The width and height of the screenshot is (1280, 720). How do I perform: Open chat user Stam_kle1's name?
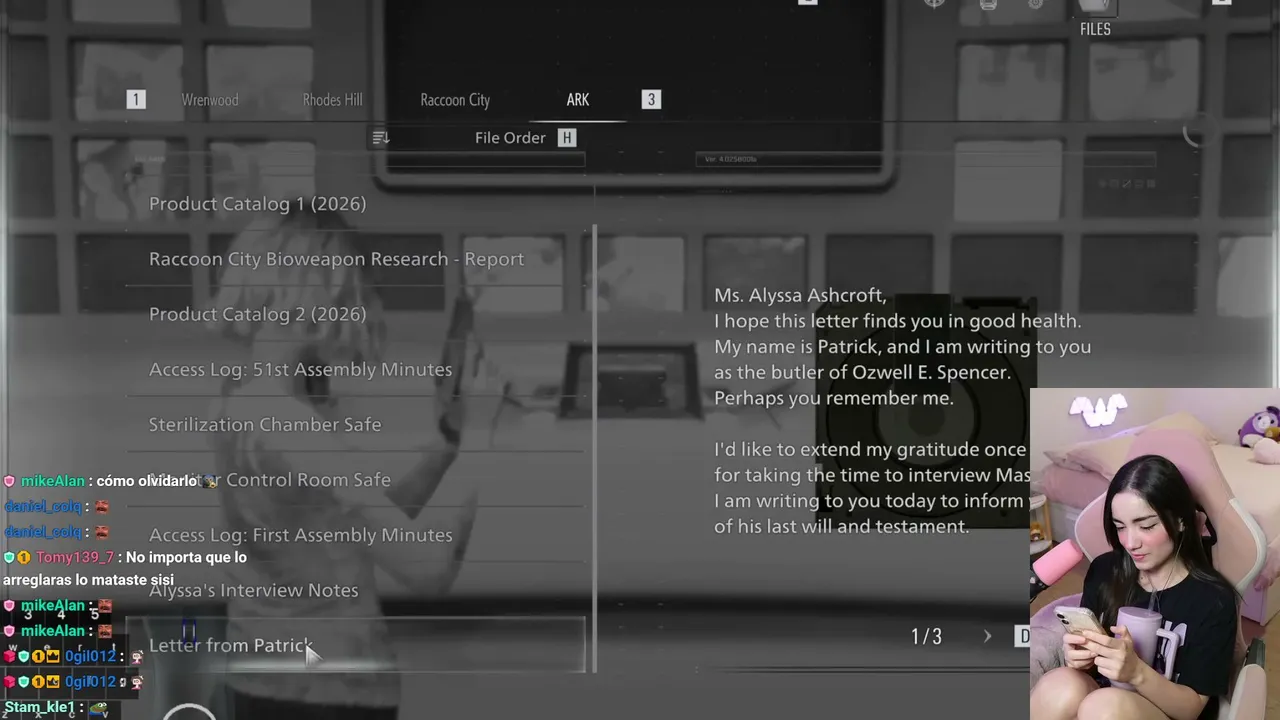[40, 707]
